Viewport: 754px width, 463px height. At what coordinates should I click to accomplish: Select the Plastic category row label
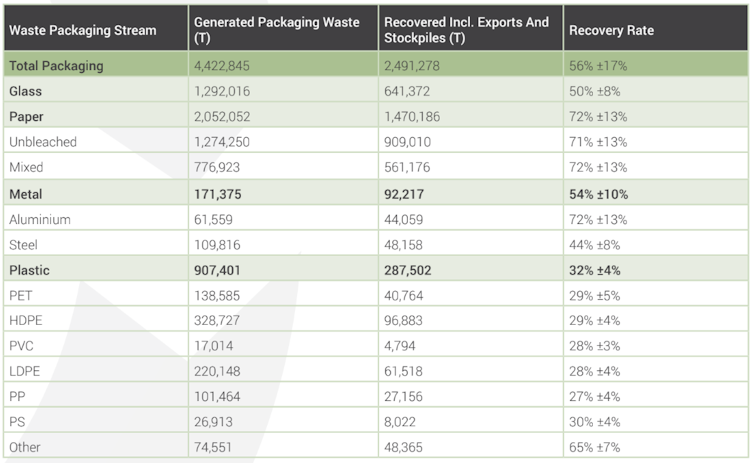[x=30, y=270]
